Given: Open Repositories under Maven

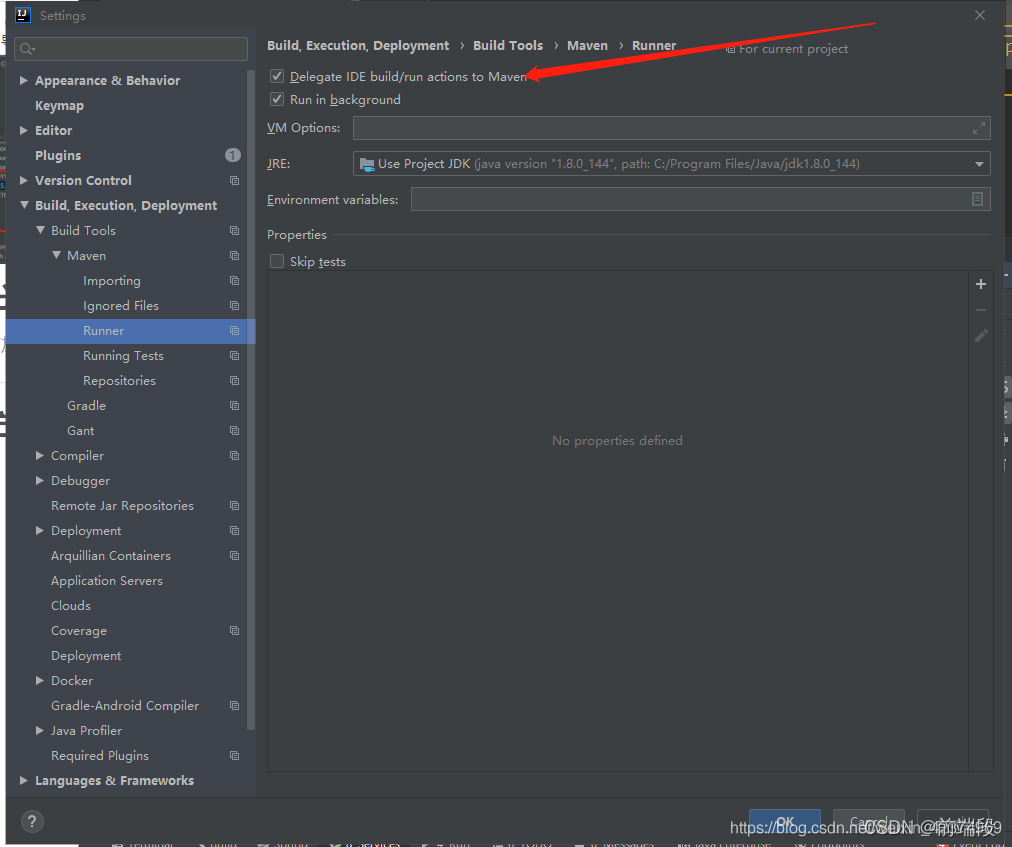Looking at the screenshot, I should (119, 381).
